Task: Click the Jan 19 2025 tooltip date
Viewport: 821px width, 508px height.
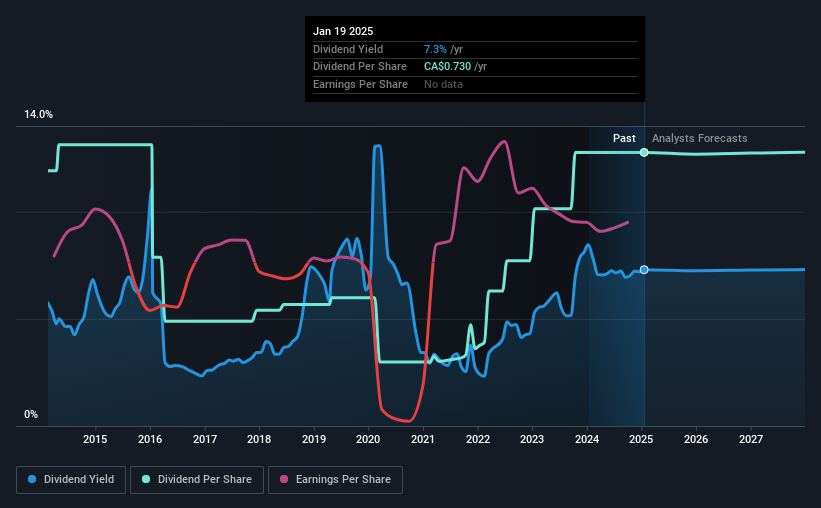Action: (343, 31)
